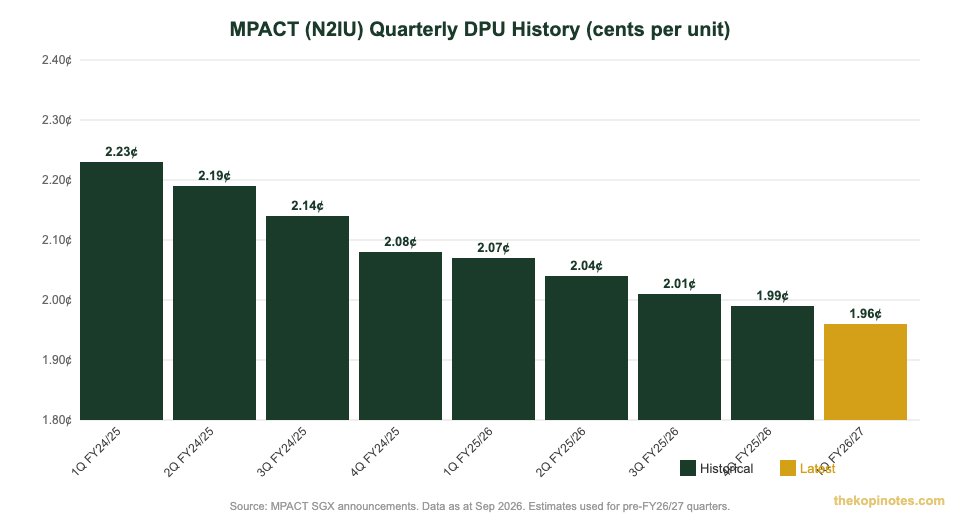Click the 2.04¢ data label

click(x=587, y=266)
